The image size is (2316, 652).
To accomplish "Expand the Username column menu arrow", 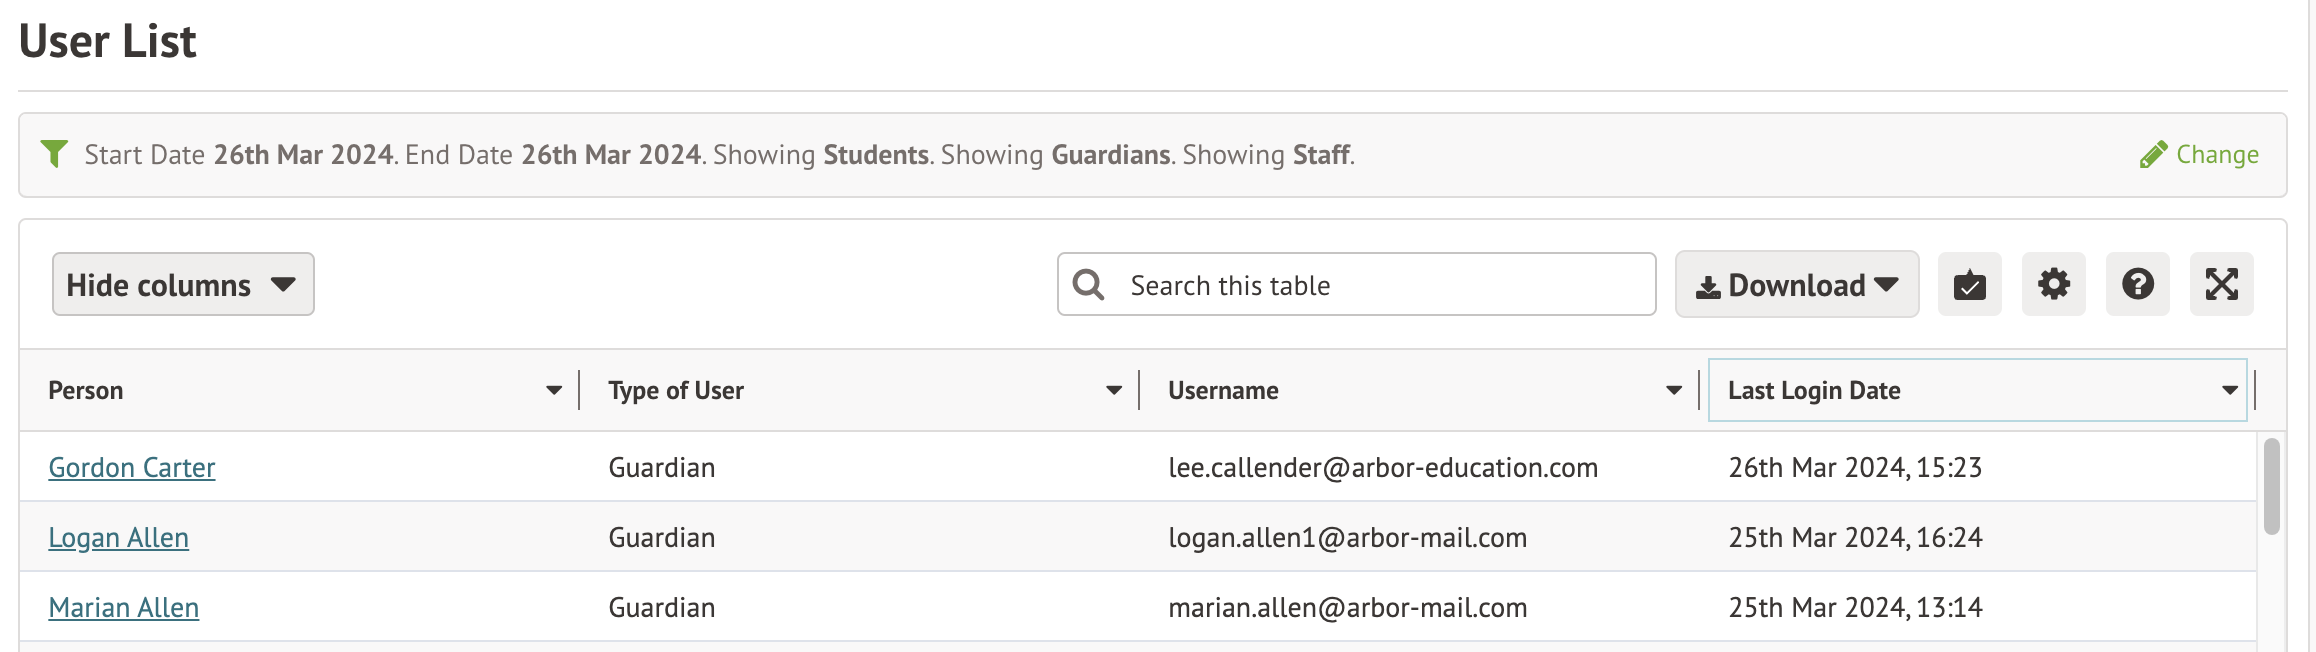I will coord(1673,391).
